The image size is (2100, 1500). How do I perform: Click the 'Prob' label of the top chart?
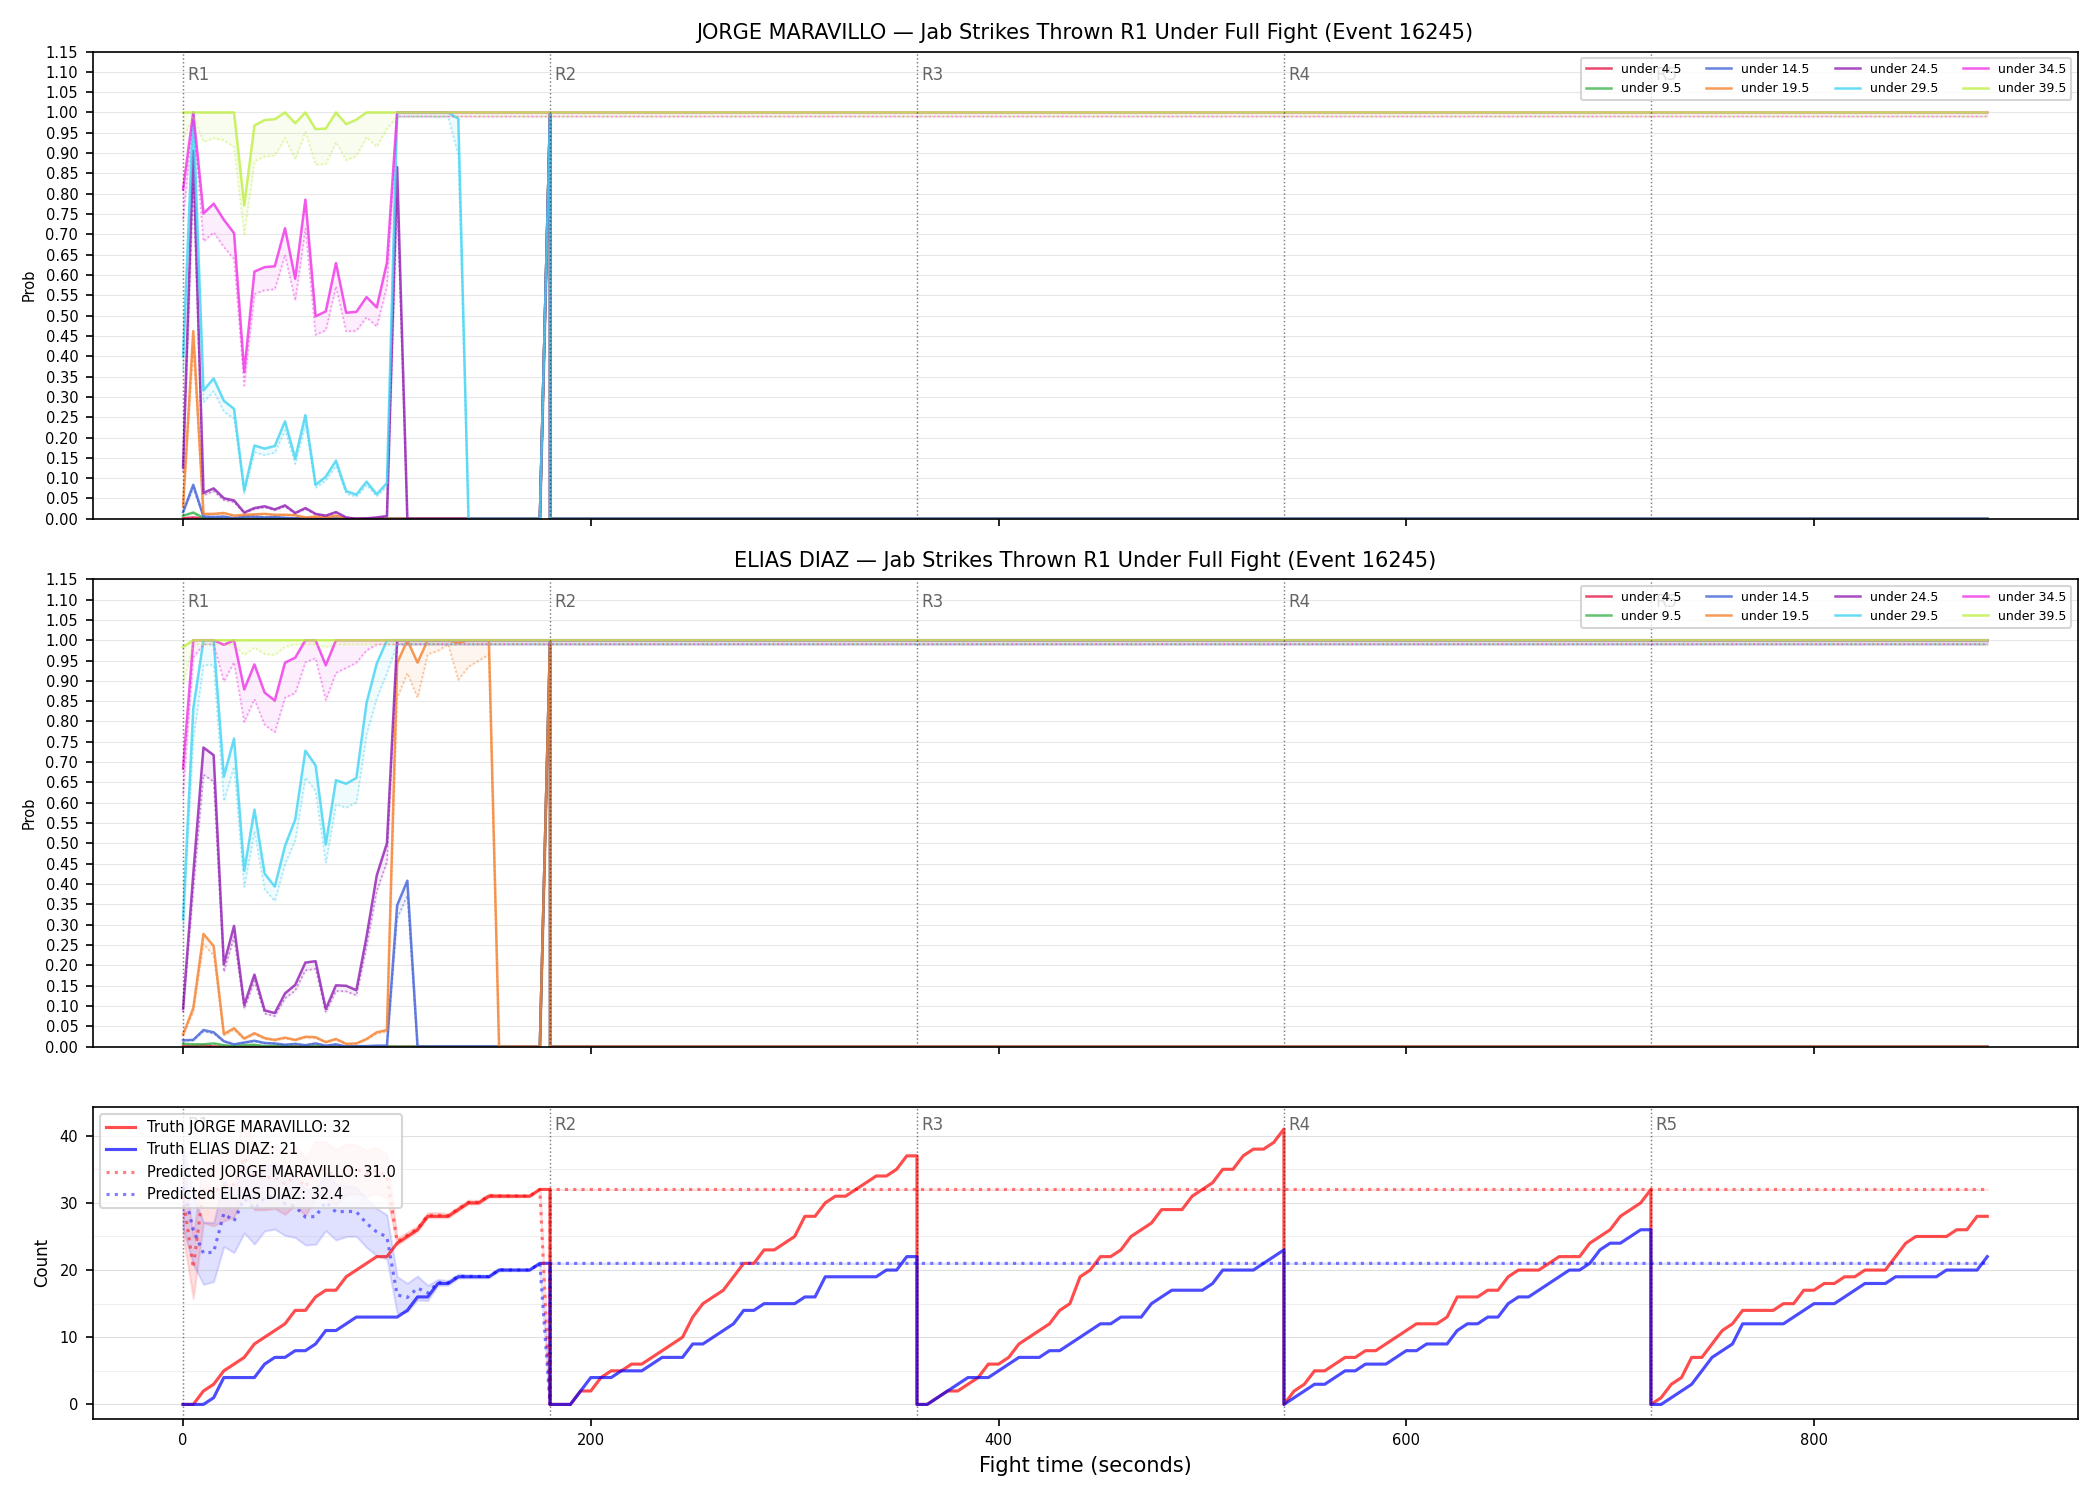pos(29,286)
